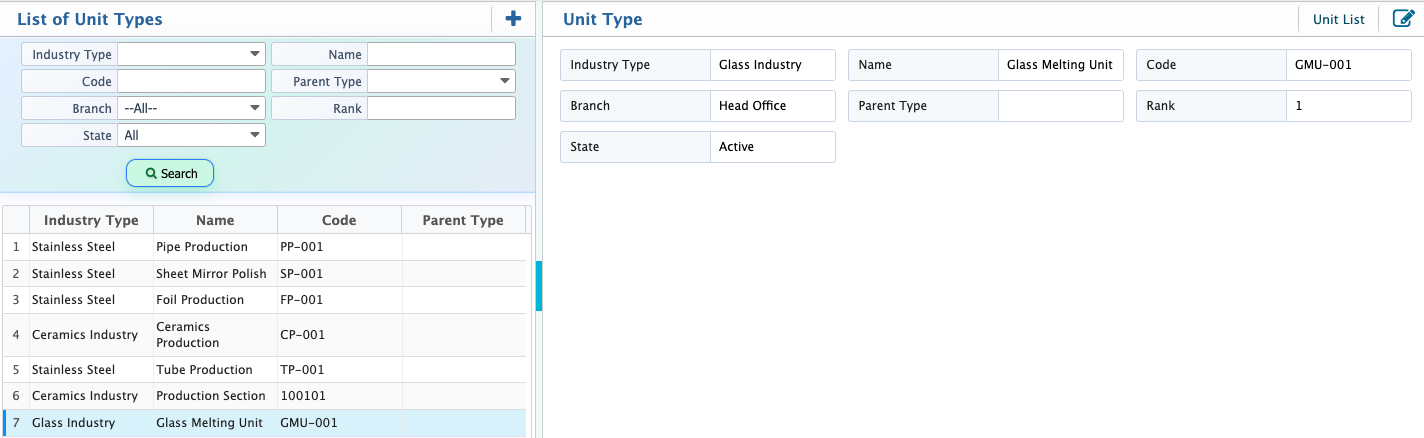The height and width of the screenshot is (438, 1424).
Task: Open the State filter dropdown
Action: click(191, 135)
